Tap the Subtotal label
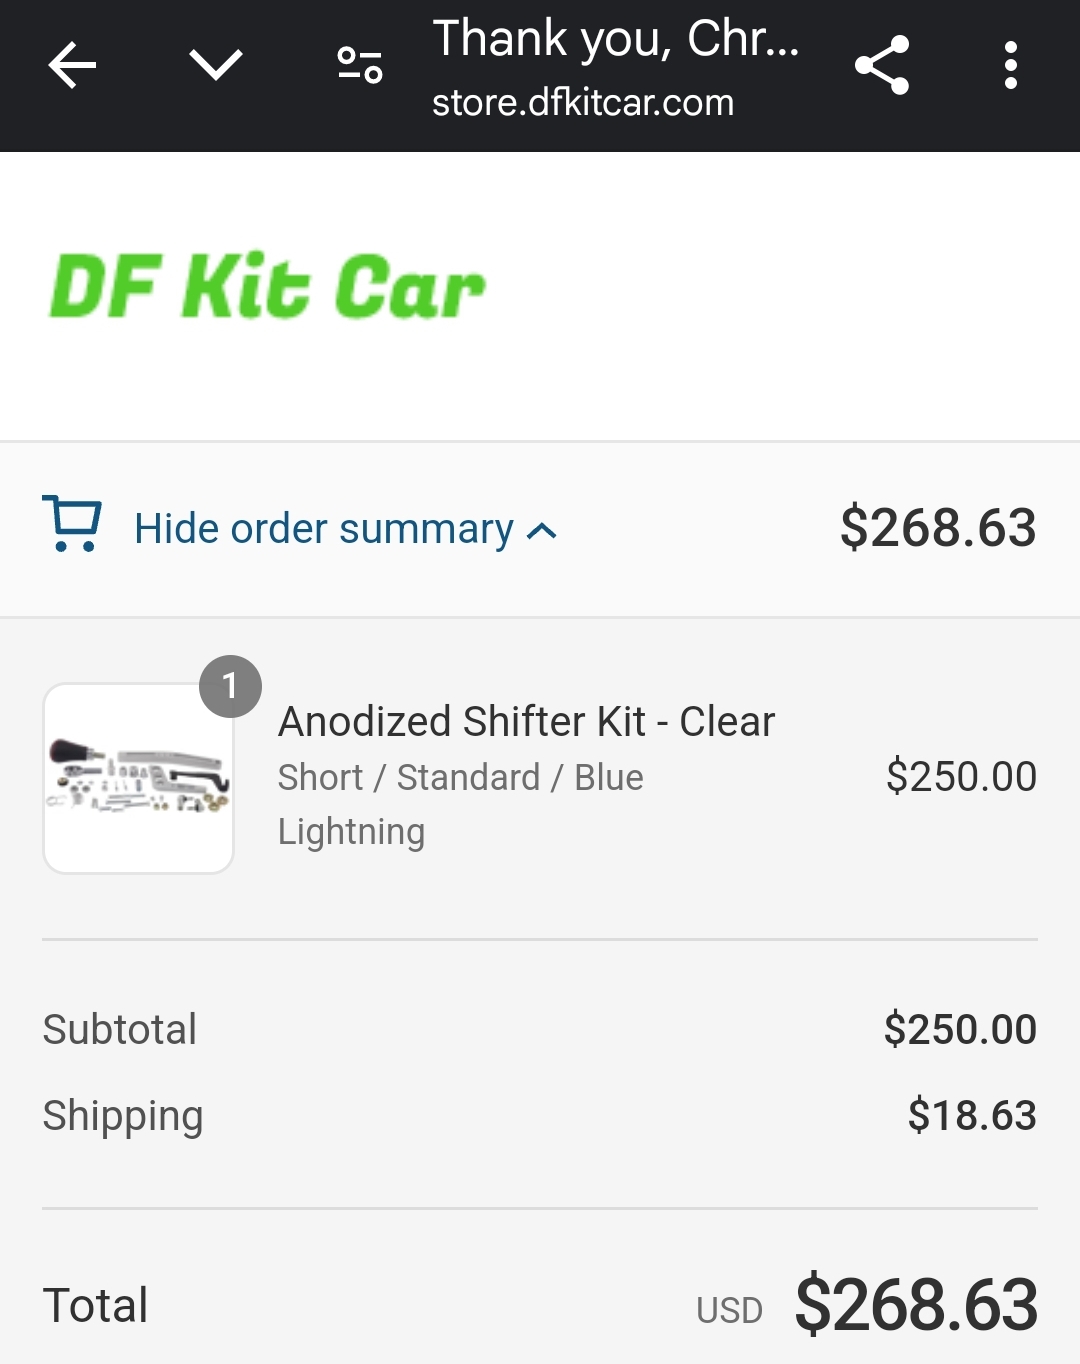 click(x=120, y=1029)
